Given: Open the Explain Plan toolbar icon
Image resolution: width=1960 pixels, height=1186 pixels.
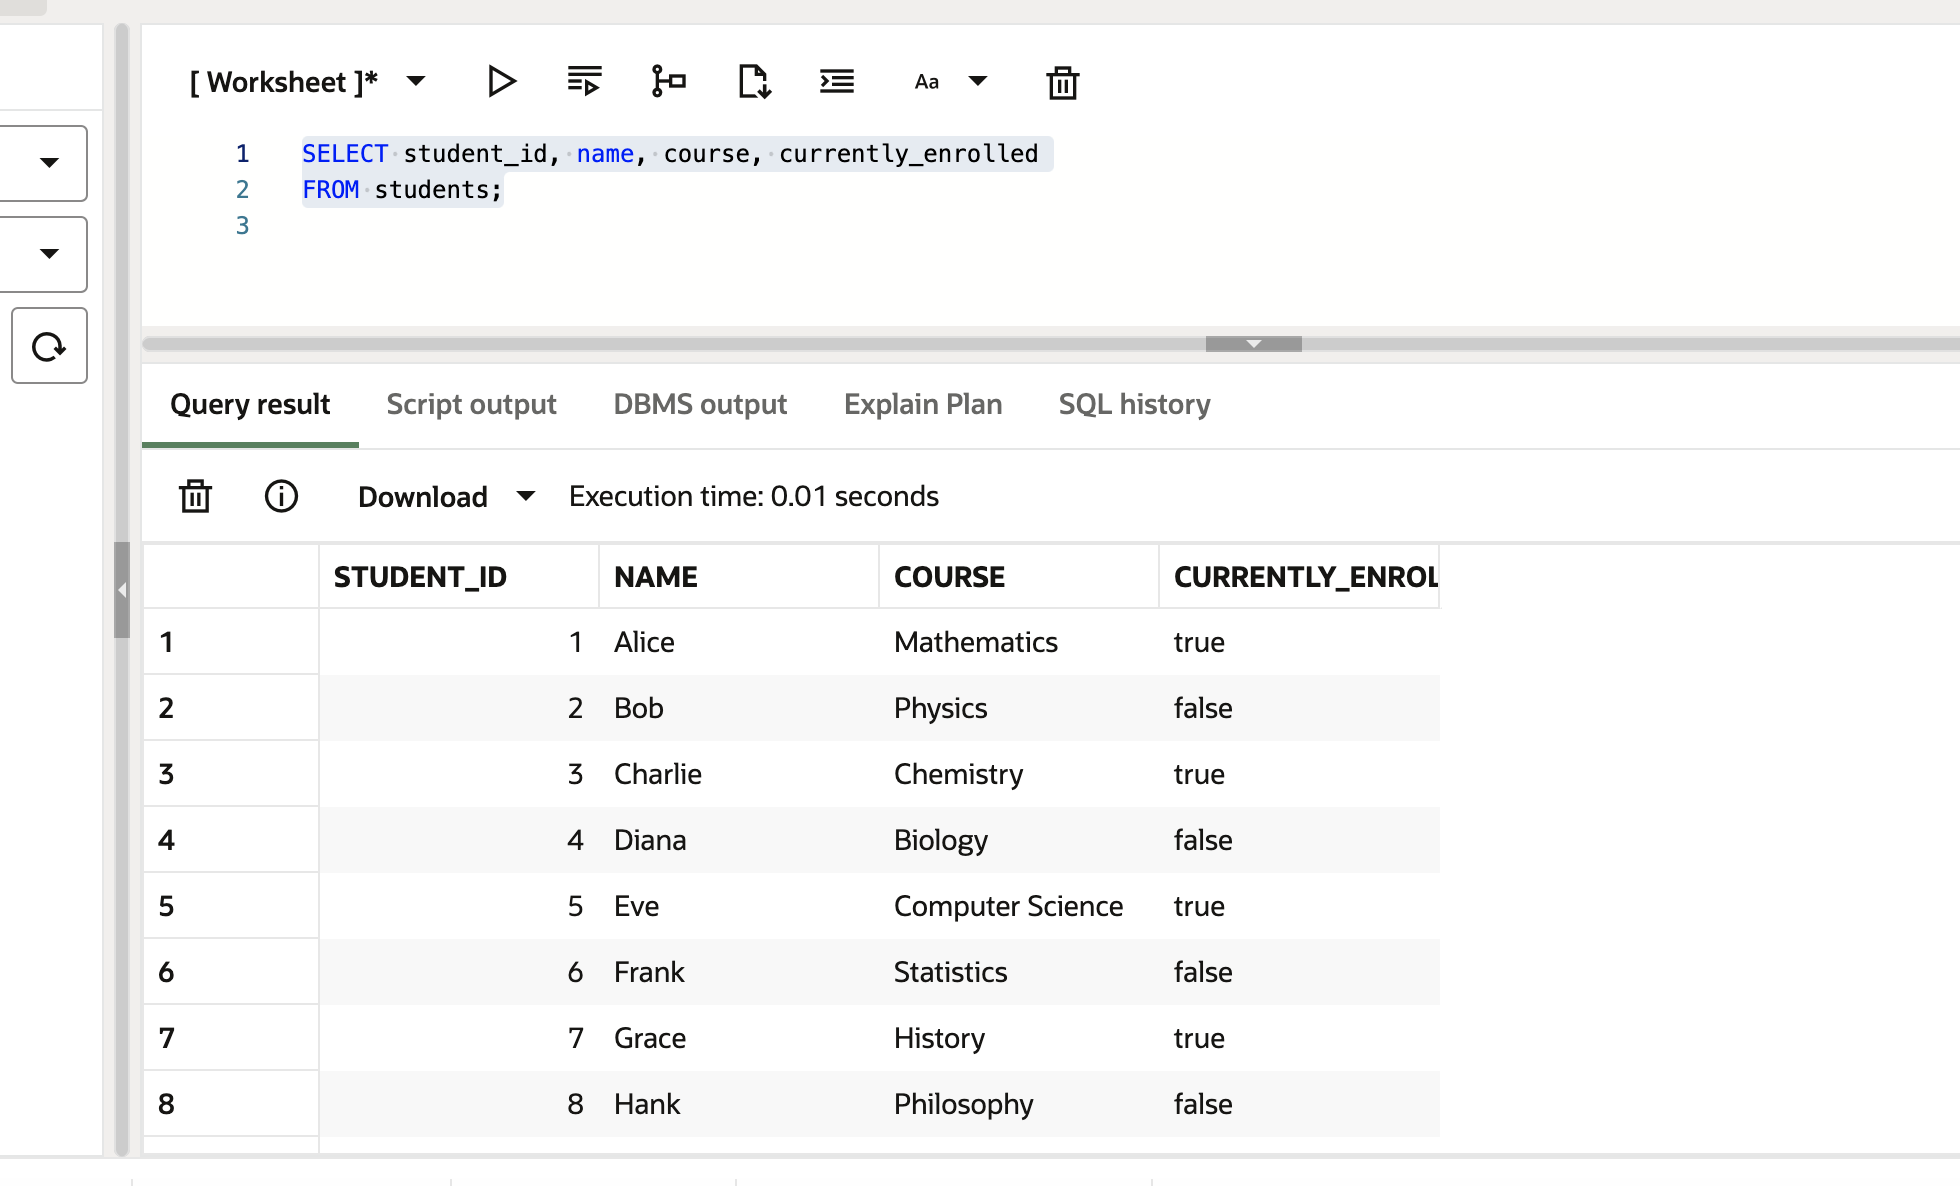Looking at the screenshot, I should [x=668, y=81].
